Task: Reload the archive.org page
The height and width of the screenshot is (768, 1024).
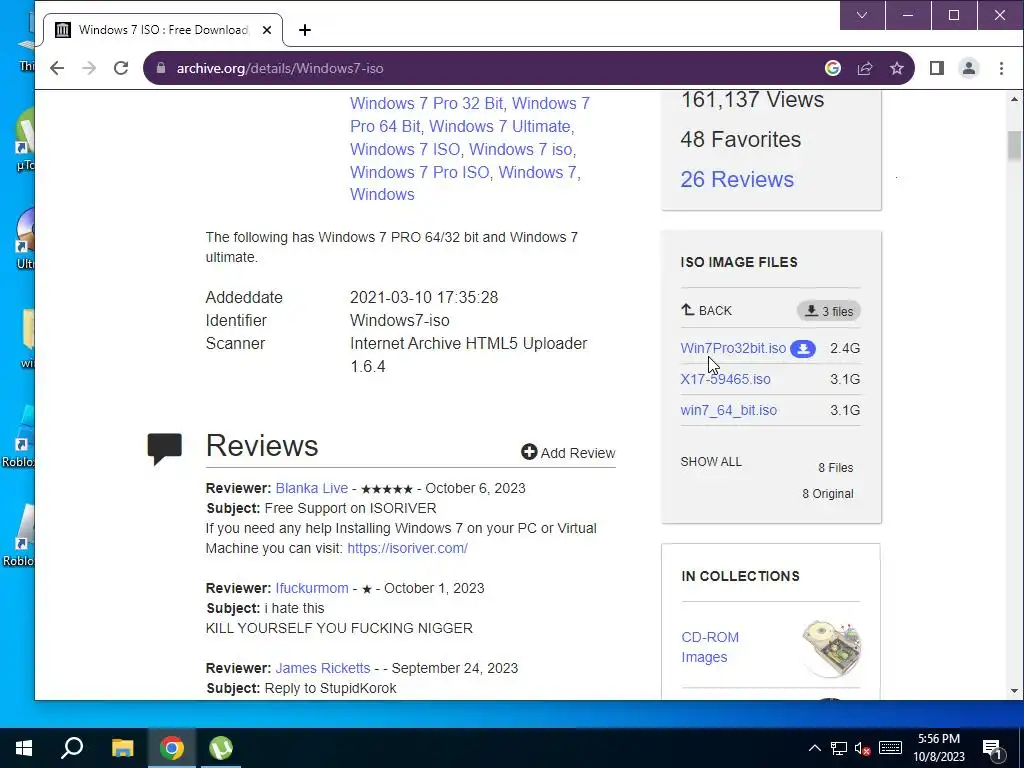Action: tap(121, 68)
